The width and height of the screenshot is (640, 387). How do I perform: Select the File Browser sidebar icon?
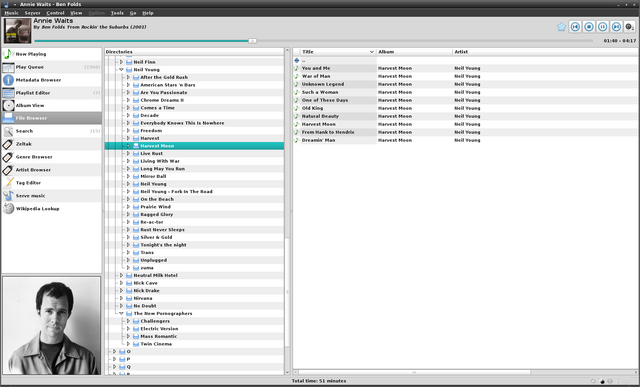8,118
